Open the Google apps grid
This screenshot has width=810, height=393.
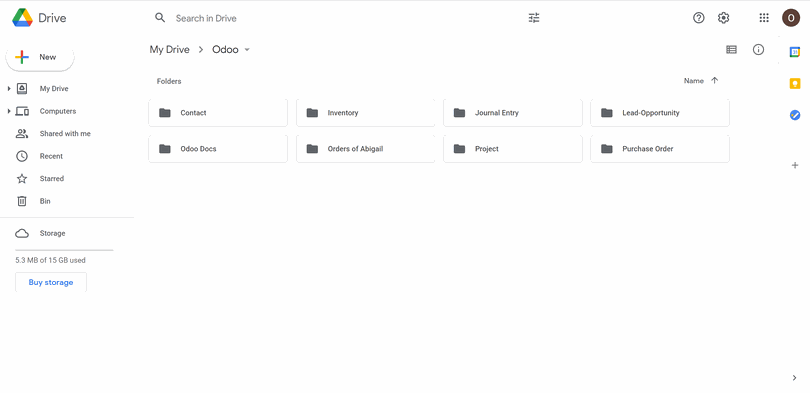pyautogui.click(x=764, y=18)
